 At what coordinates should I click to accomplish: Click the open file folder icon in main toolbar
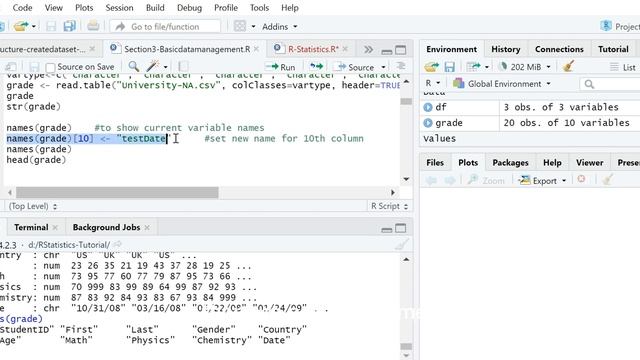(21, 27)
